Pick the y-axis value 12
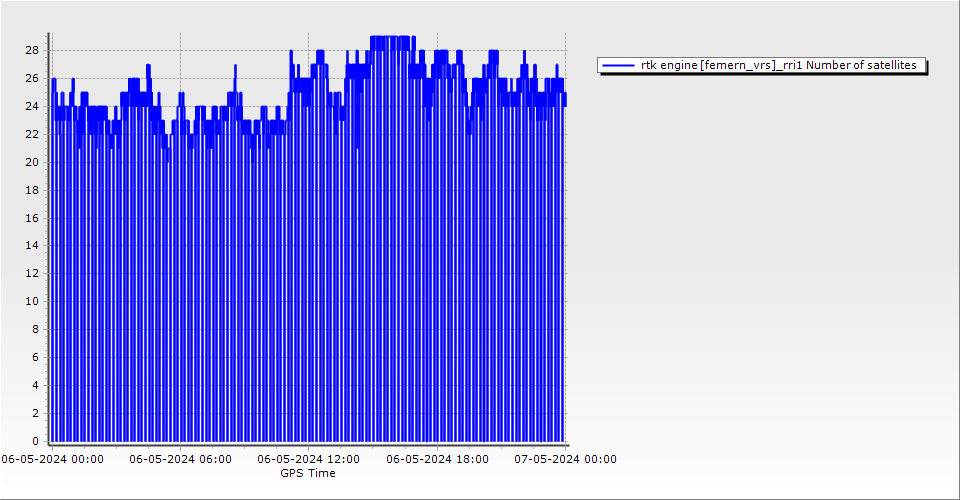Viewport: 960px width, 500px height. (32, 273)
